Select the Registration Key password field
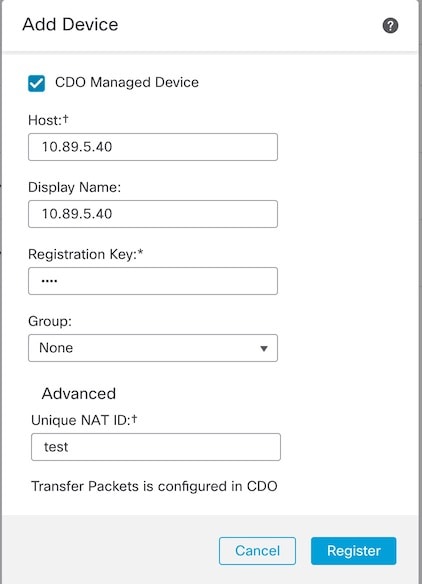422x584 pixels. coord(153,281)
